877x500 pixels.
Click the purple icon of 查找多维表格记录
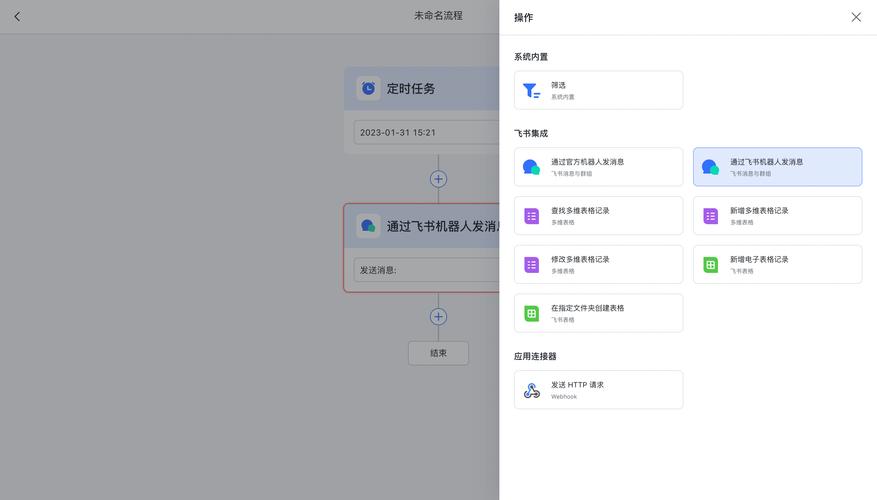(531, 216)
